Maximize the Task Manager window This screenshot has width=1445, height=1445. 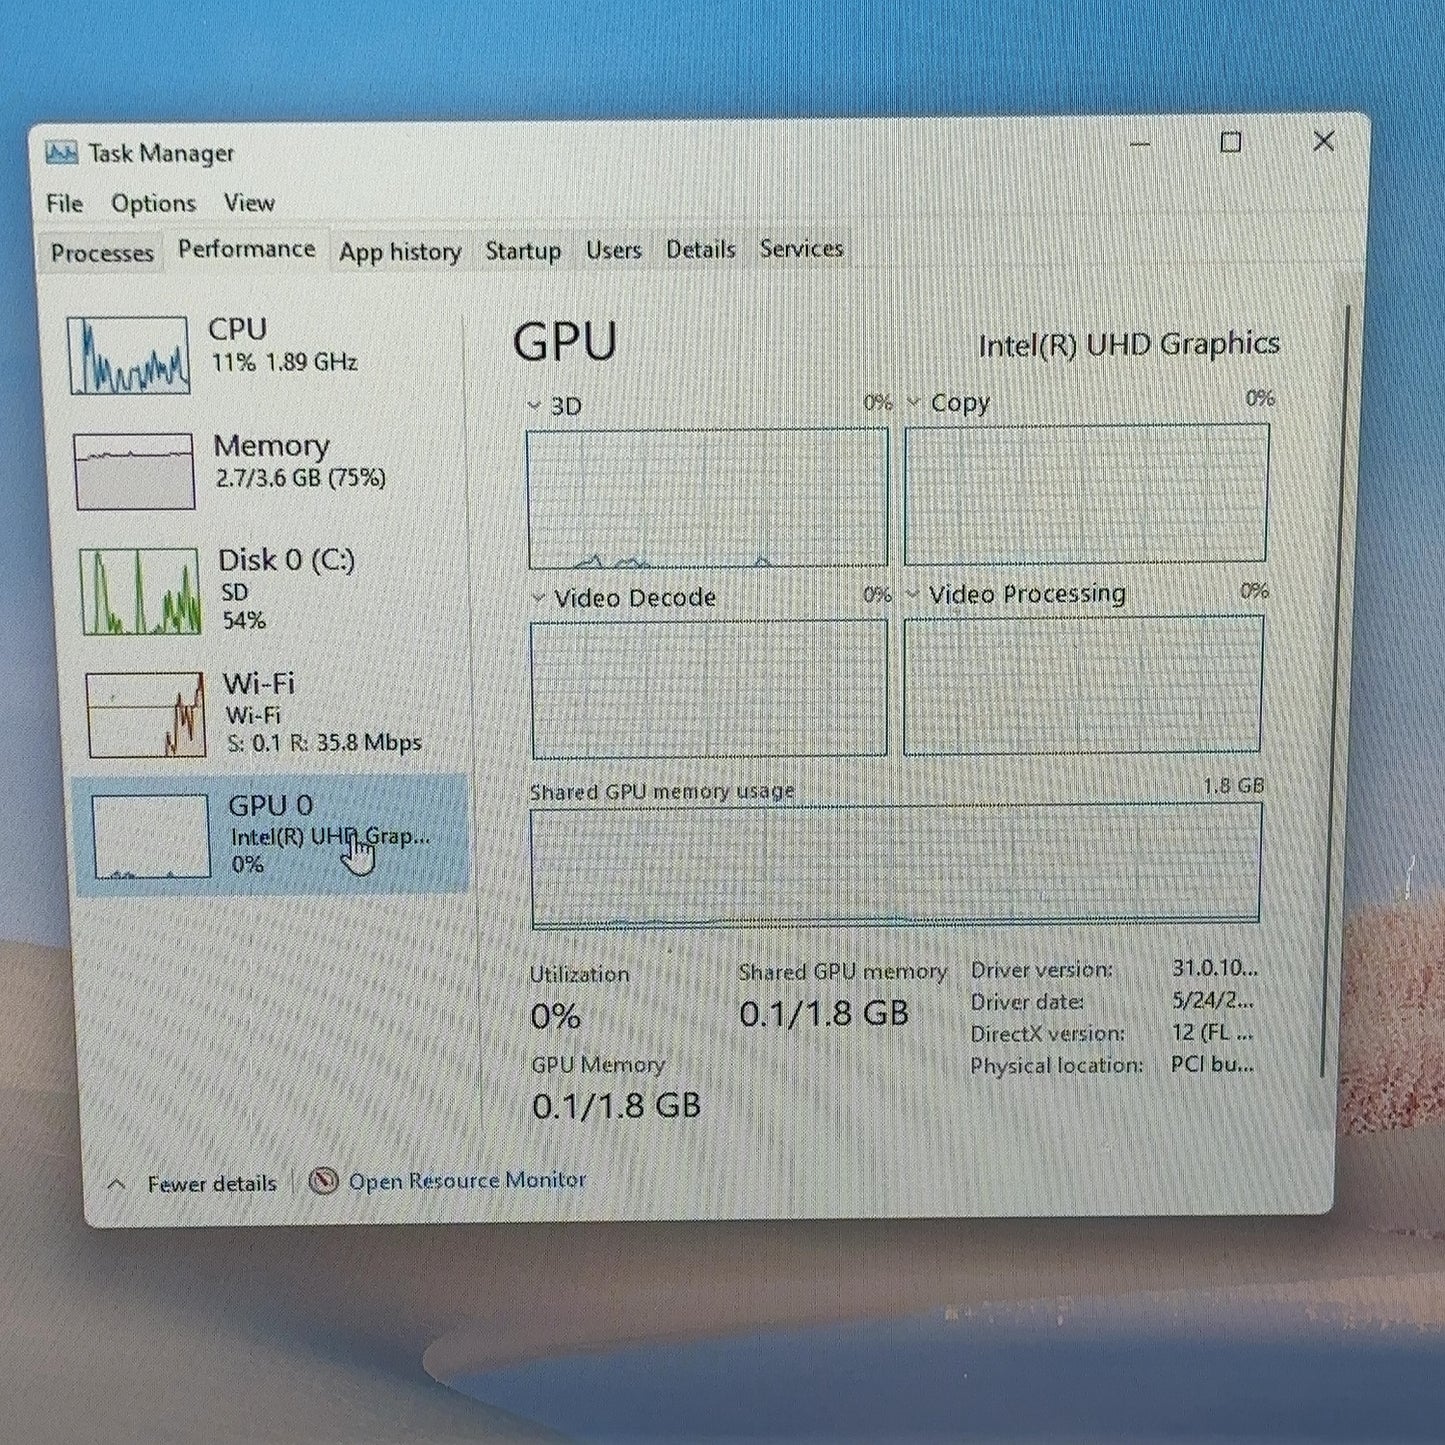click(1231, 143)
